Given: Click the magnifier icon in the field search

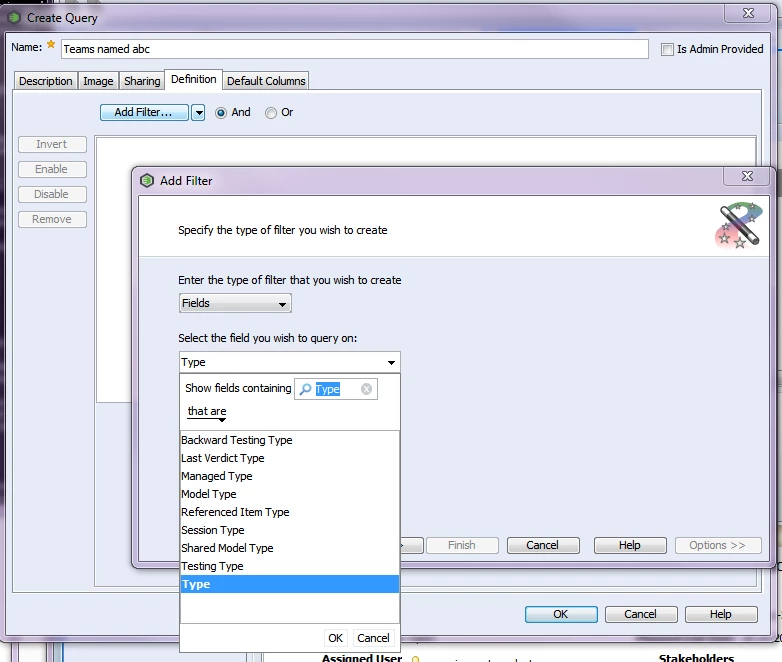Looking at the screenshot, I should [305, 389].
